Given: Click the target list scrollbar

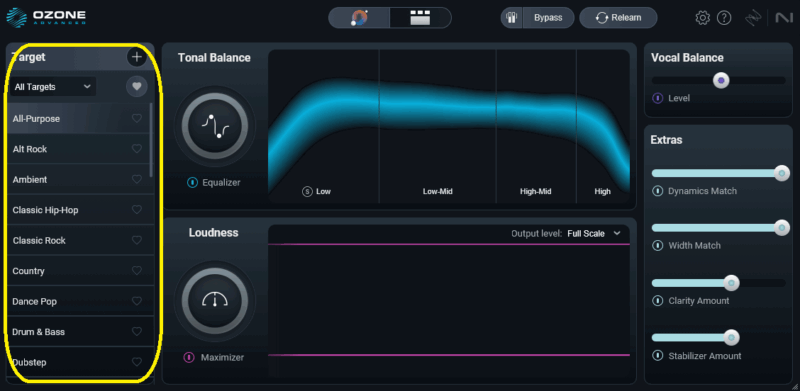Looking at the screenshot, I should click(x=151, y=140).
